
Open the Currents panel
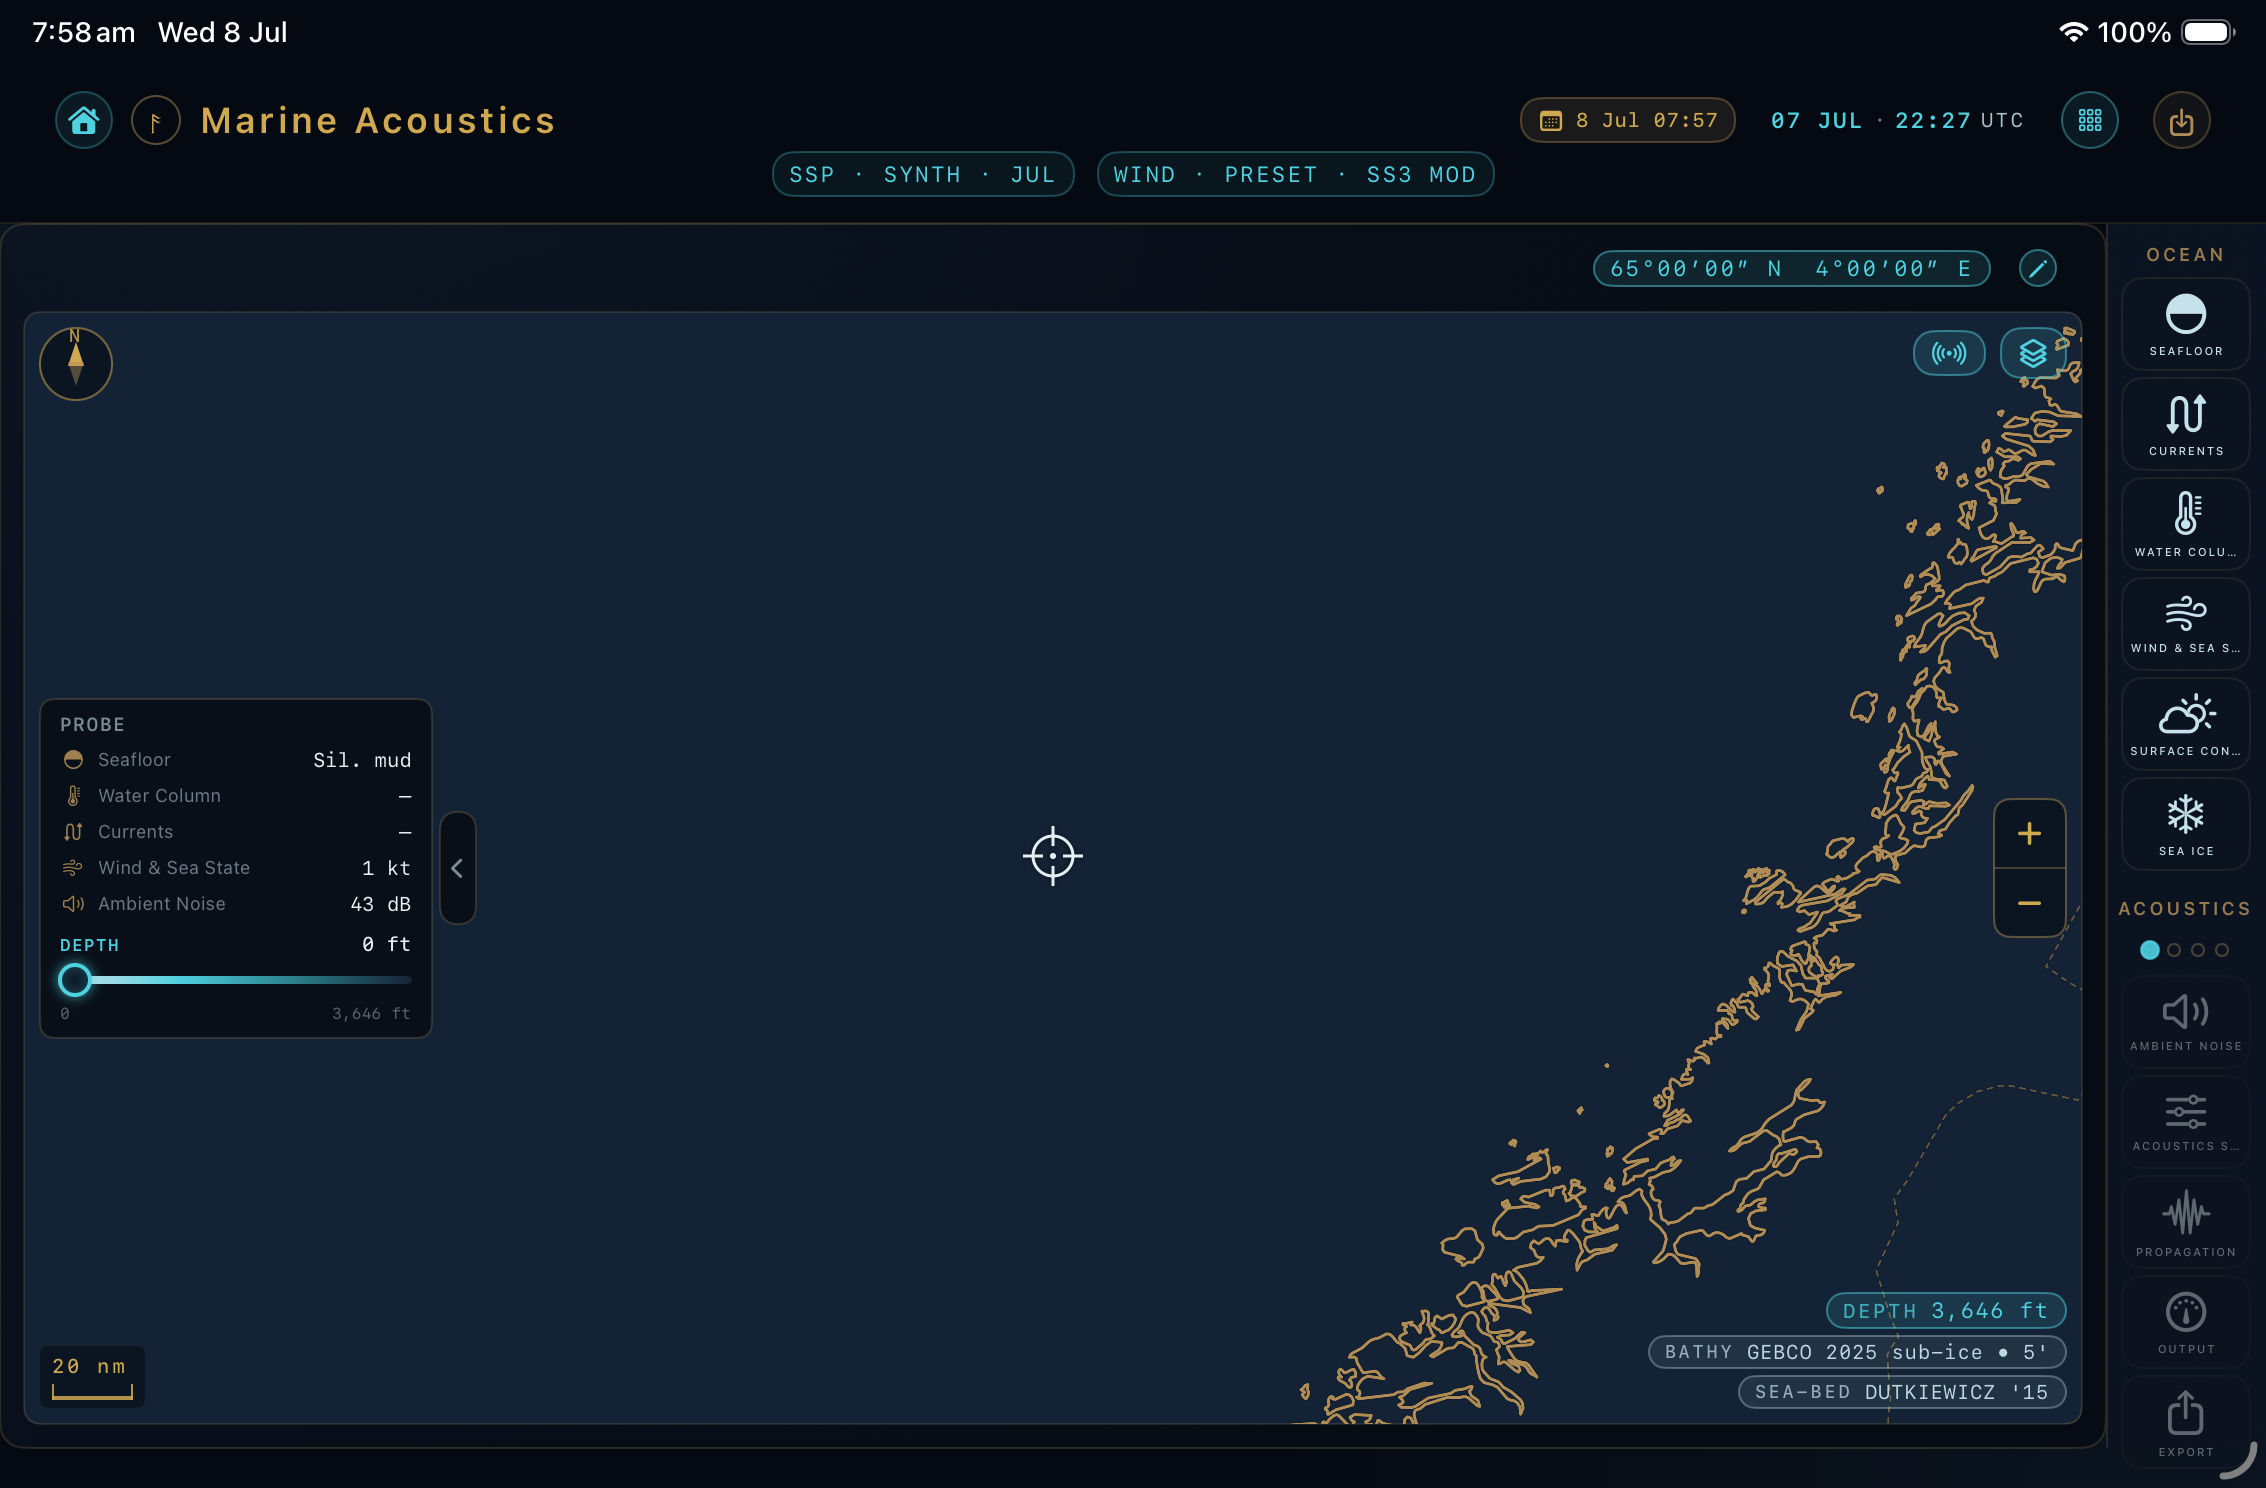tap(2186, 424)
